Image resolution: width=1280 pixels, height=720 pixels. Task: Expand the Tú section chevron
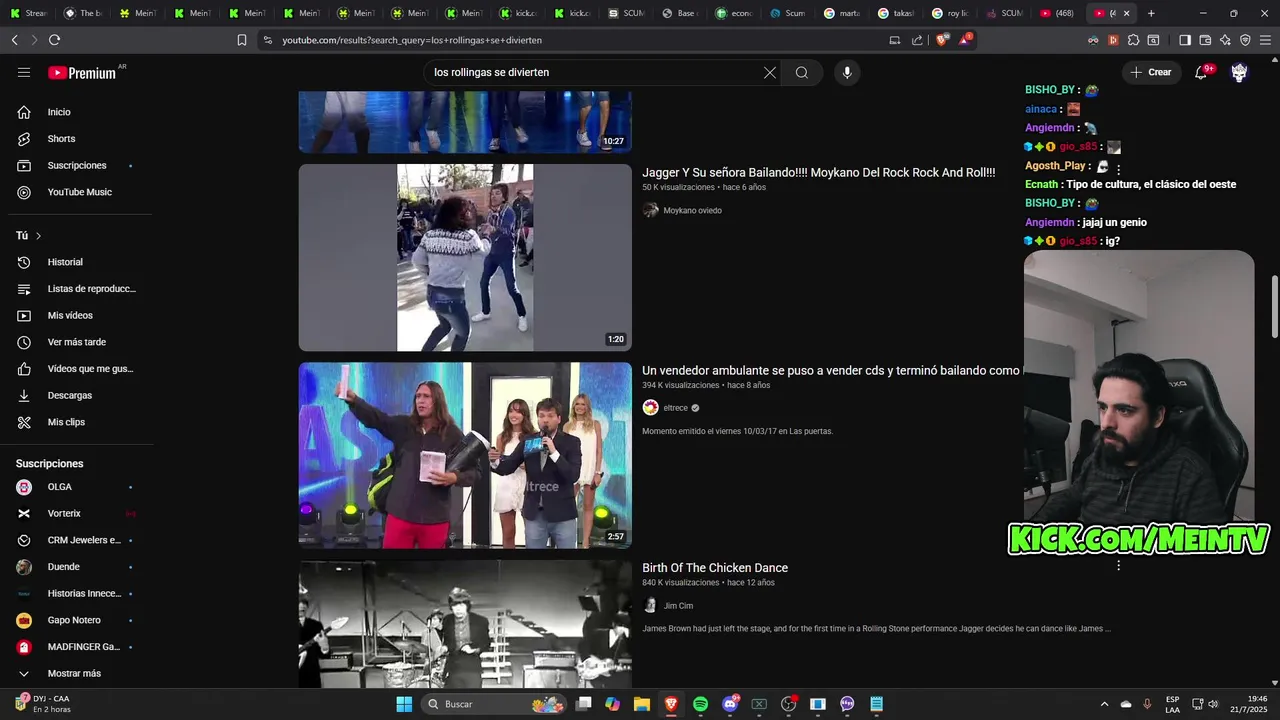[x=38, y=236]
